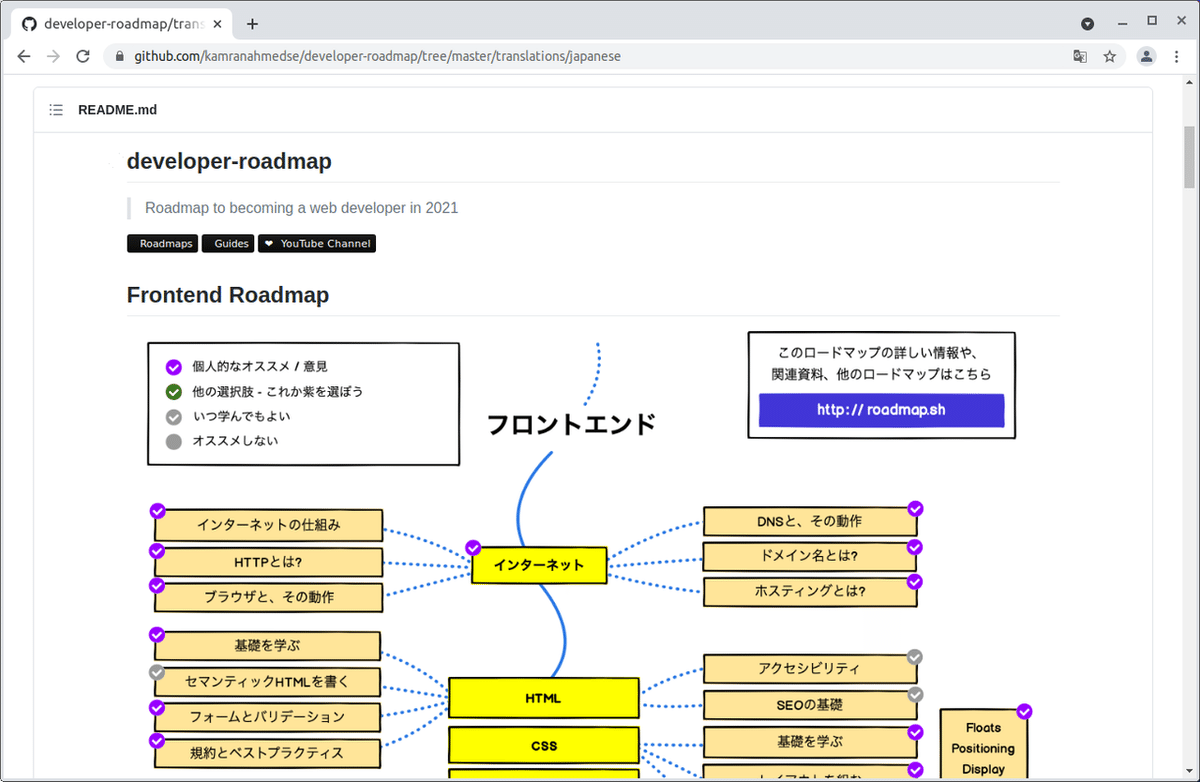The image size is (1200, 782).
Task: Open the Chrome three-dot menu
Action: tap(1177, 57)
